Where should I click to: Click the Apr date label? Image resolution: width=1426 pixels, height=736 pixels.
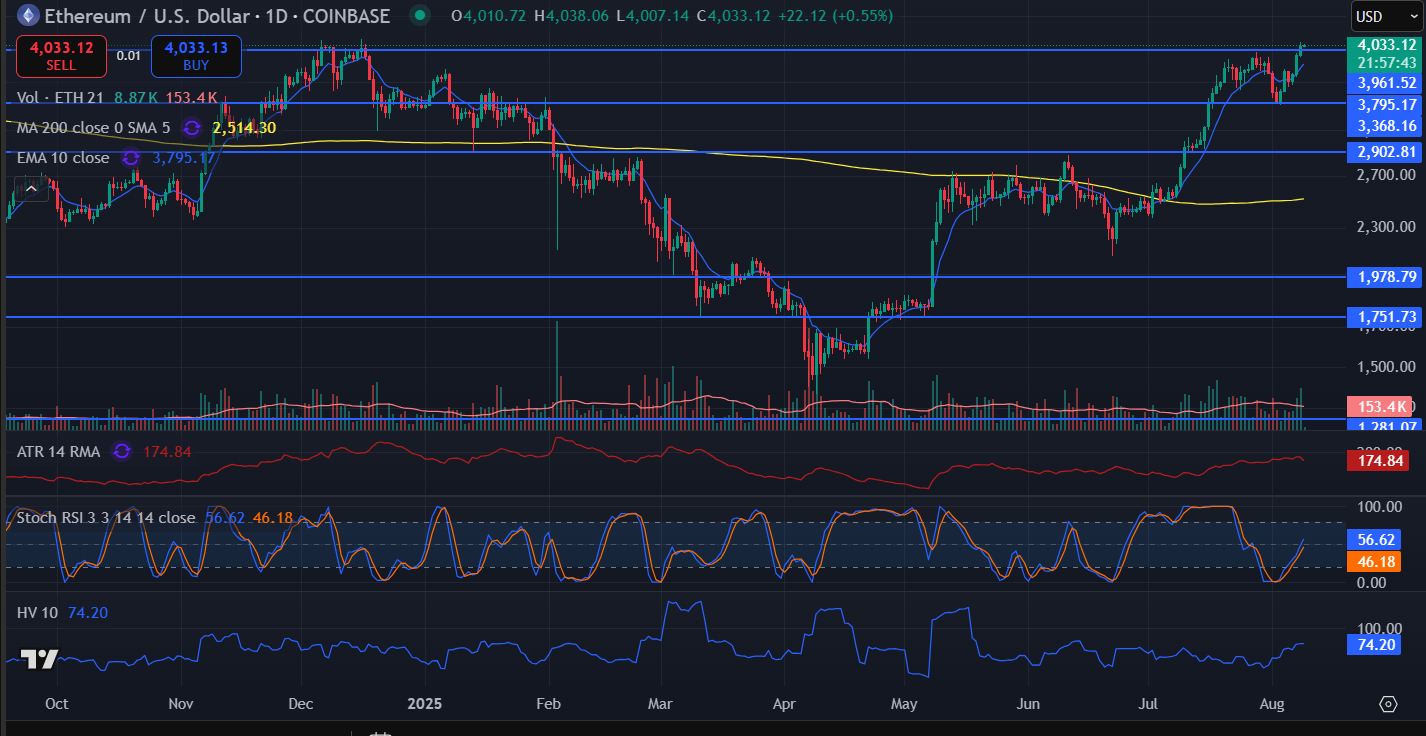pos(784,704)
